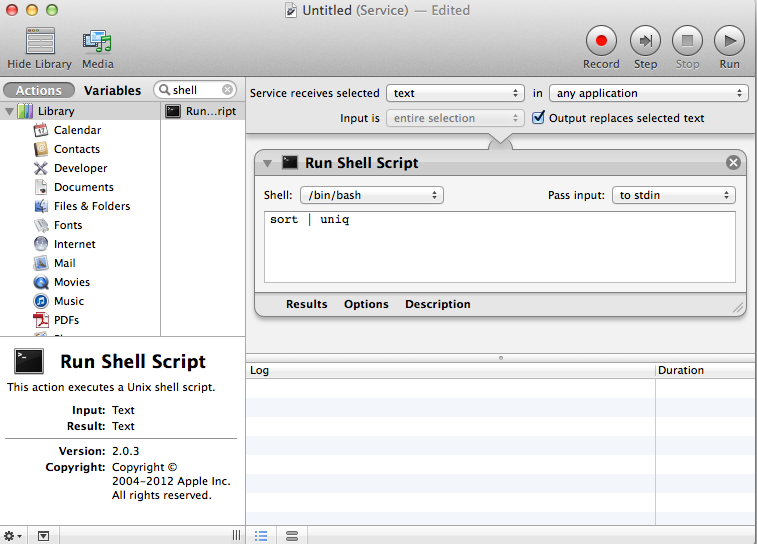
Task: Click the Duration column header
Action: point(705,370)
